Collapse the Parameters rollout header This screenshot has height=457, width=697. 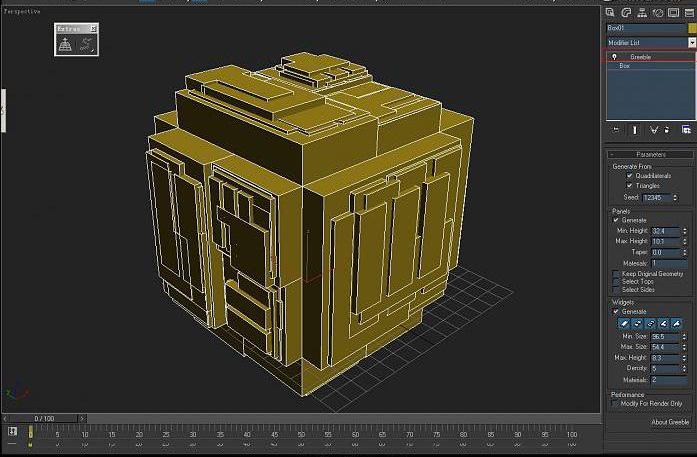click(650, 154)
